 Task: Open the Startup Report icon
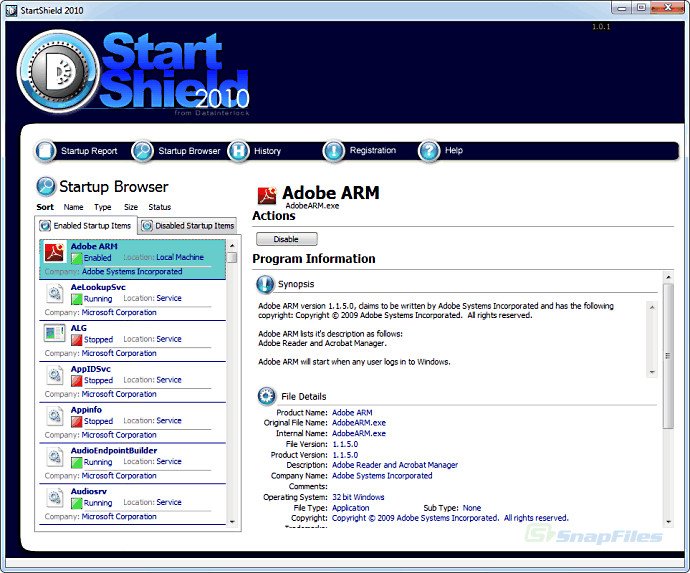(x=45, y=151)
